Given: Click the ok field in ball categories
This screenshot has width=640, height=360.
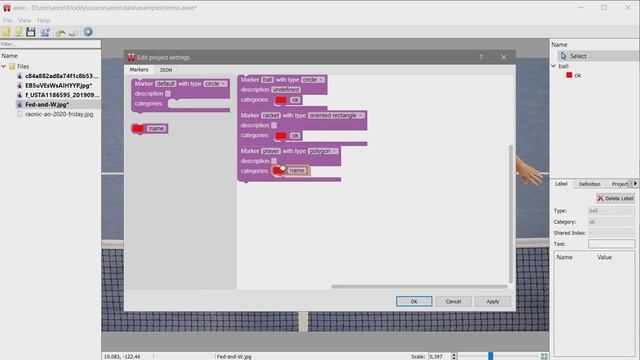Looking at the screenshot, I should click(x=295, y=100).
